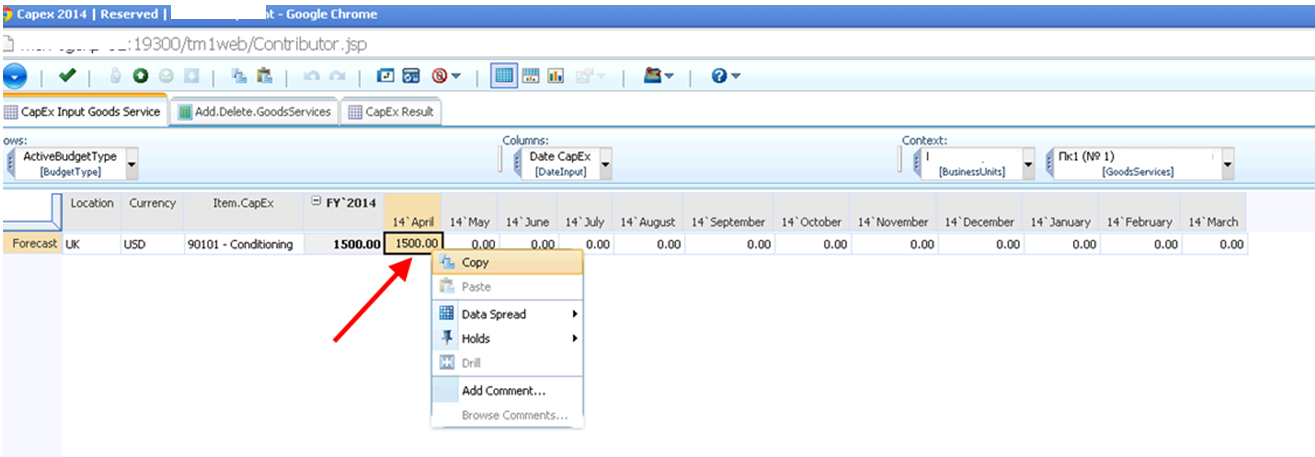The width and height of the screenshot is (1315, 457).
Task: Click the green checkmark Commit icon
Action: pyautogui.click(x=68, y=75)
